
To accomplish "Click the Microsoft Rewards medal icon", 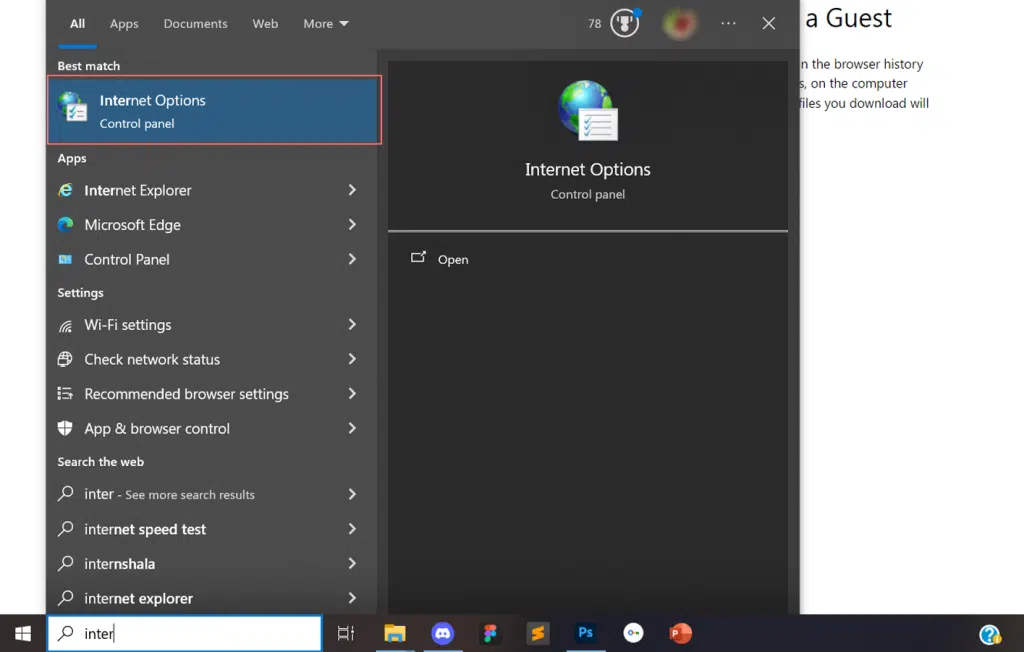I will [625, 23].
